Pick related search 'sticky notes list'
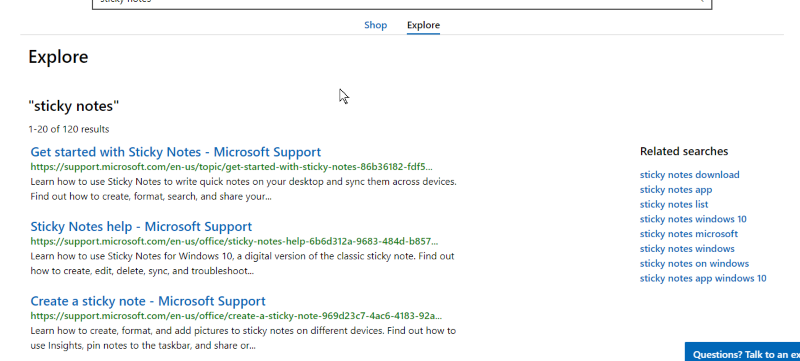 click(674, 204)
